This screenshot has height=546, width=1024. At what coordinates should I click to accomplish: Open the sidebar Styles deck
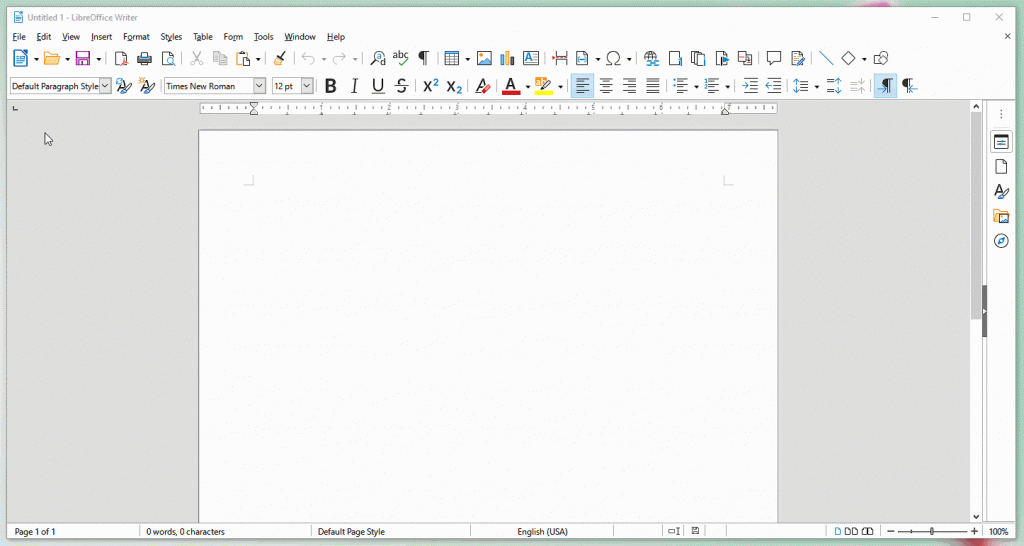click(1001, 191)
